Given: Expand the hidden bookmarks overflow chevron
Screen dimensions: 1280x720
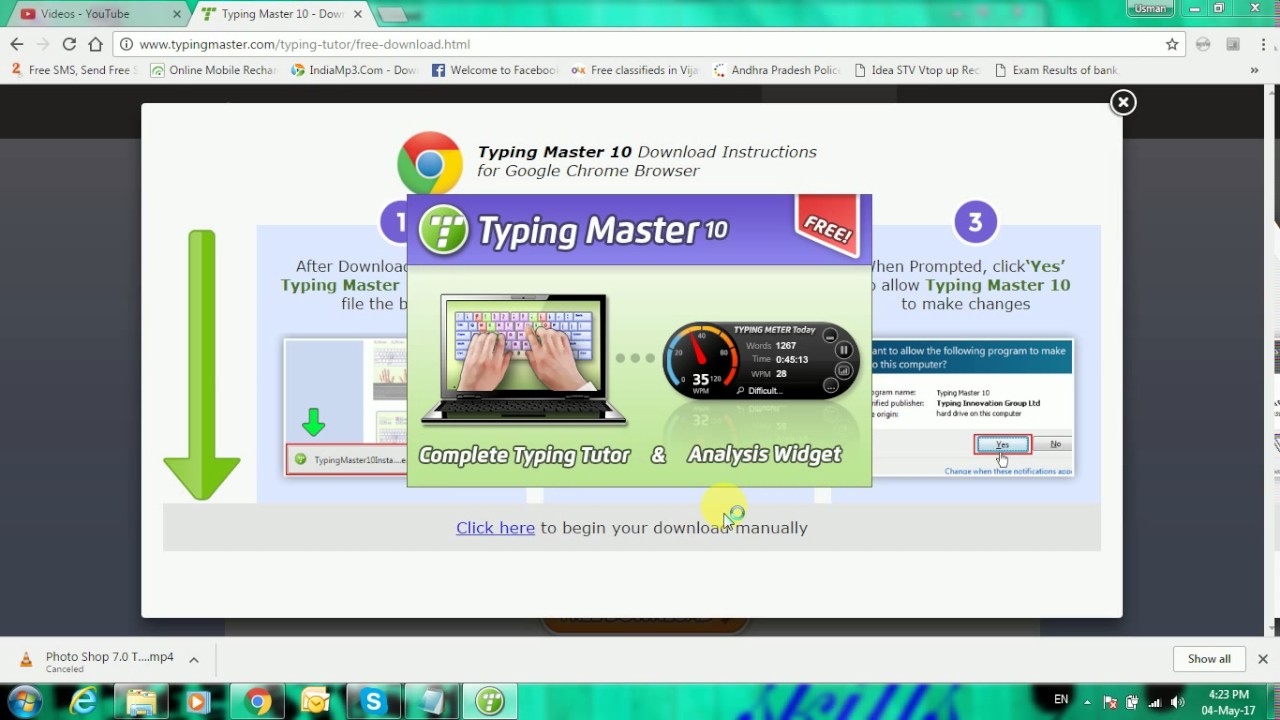Looking at the screenshot, I should pos(1254,70).
